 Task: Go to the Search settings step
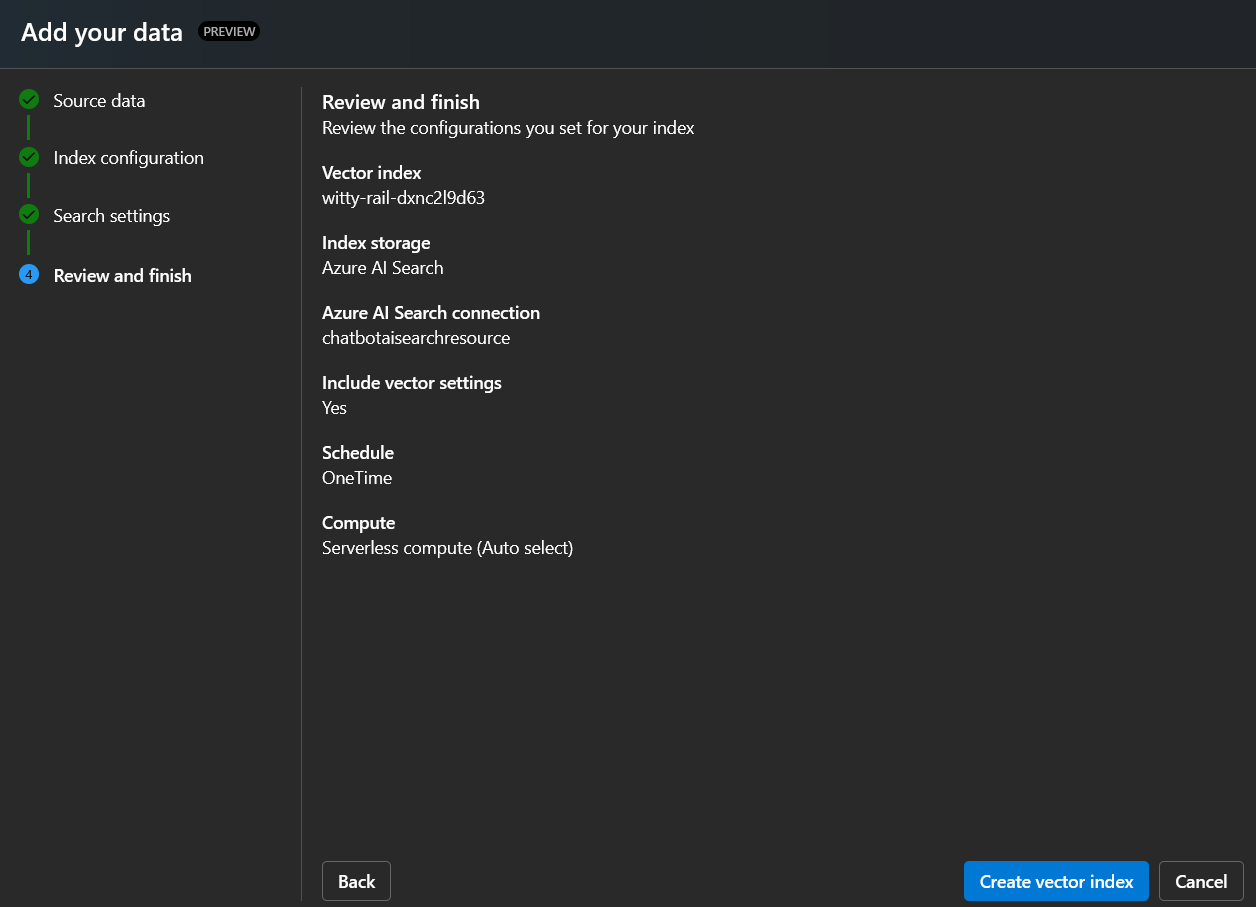(x=111, y=215)
